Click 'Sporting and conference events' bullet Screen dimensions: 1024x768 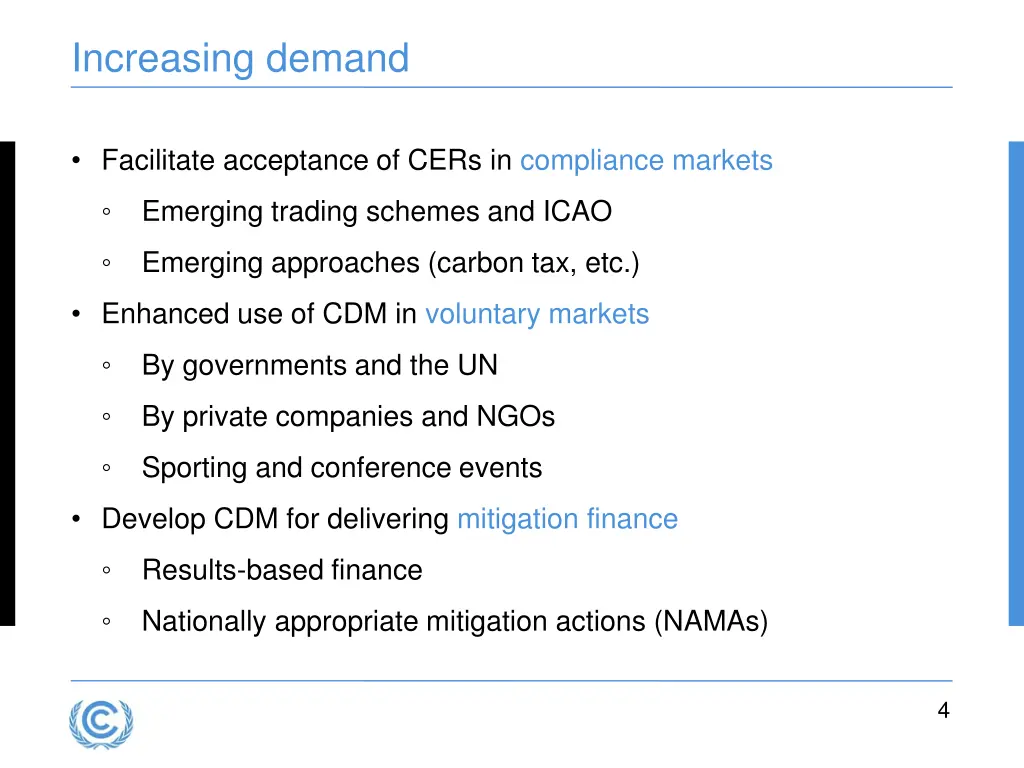(342, 468)
